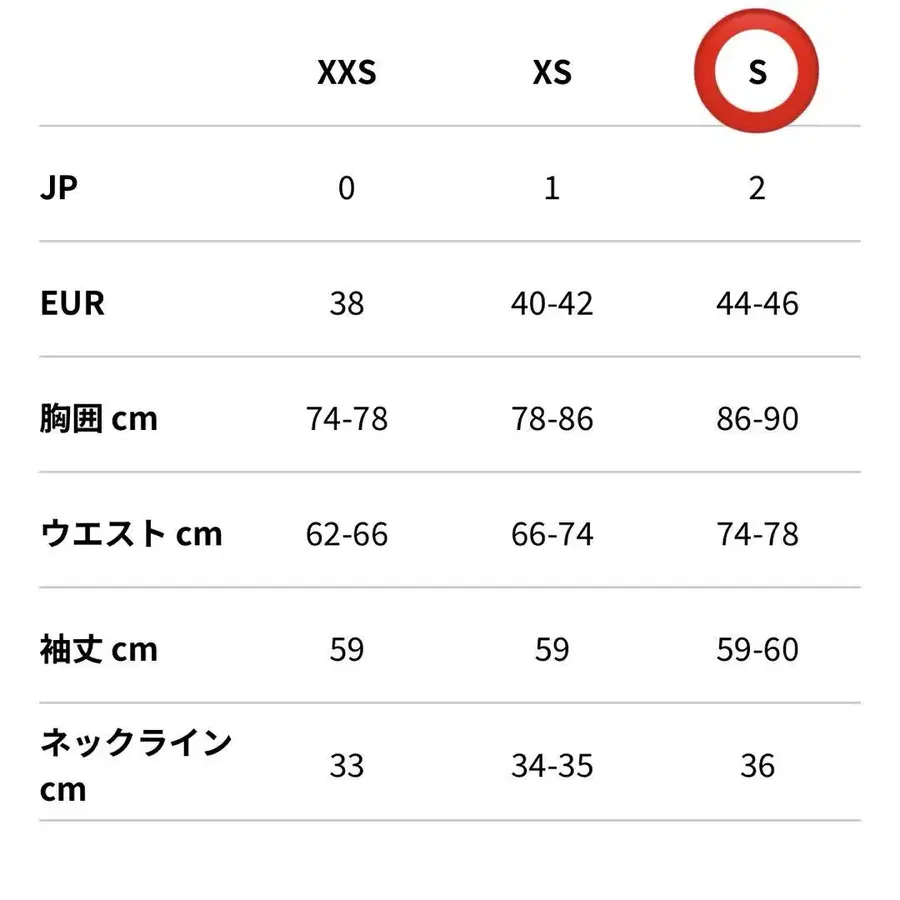900x900 pixels.
Task: Click JP size 0 under XXS
Action: [x=346, y=187]
